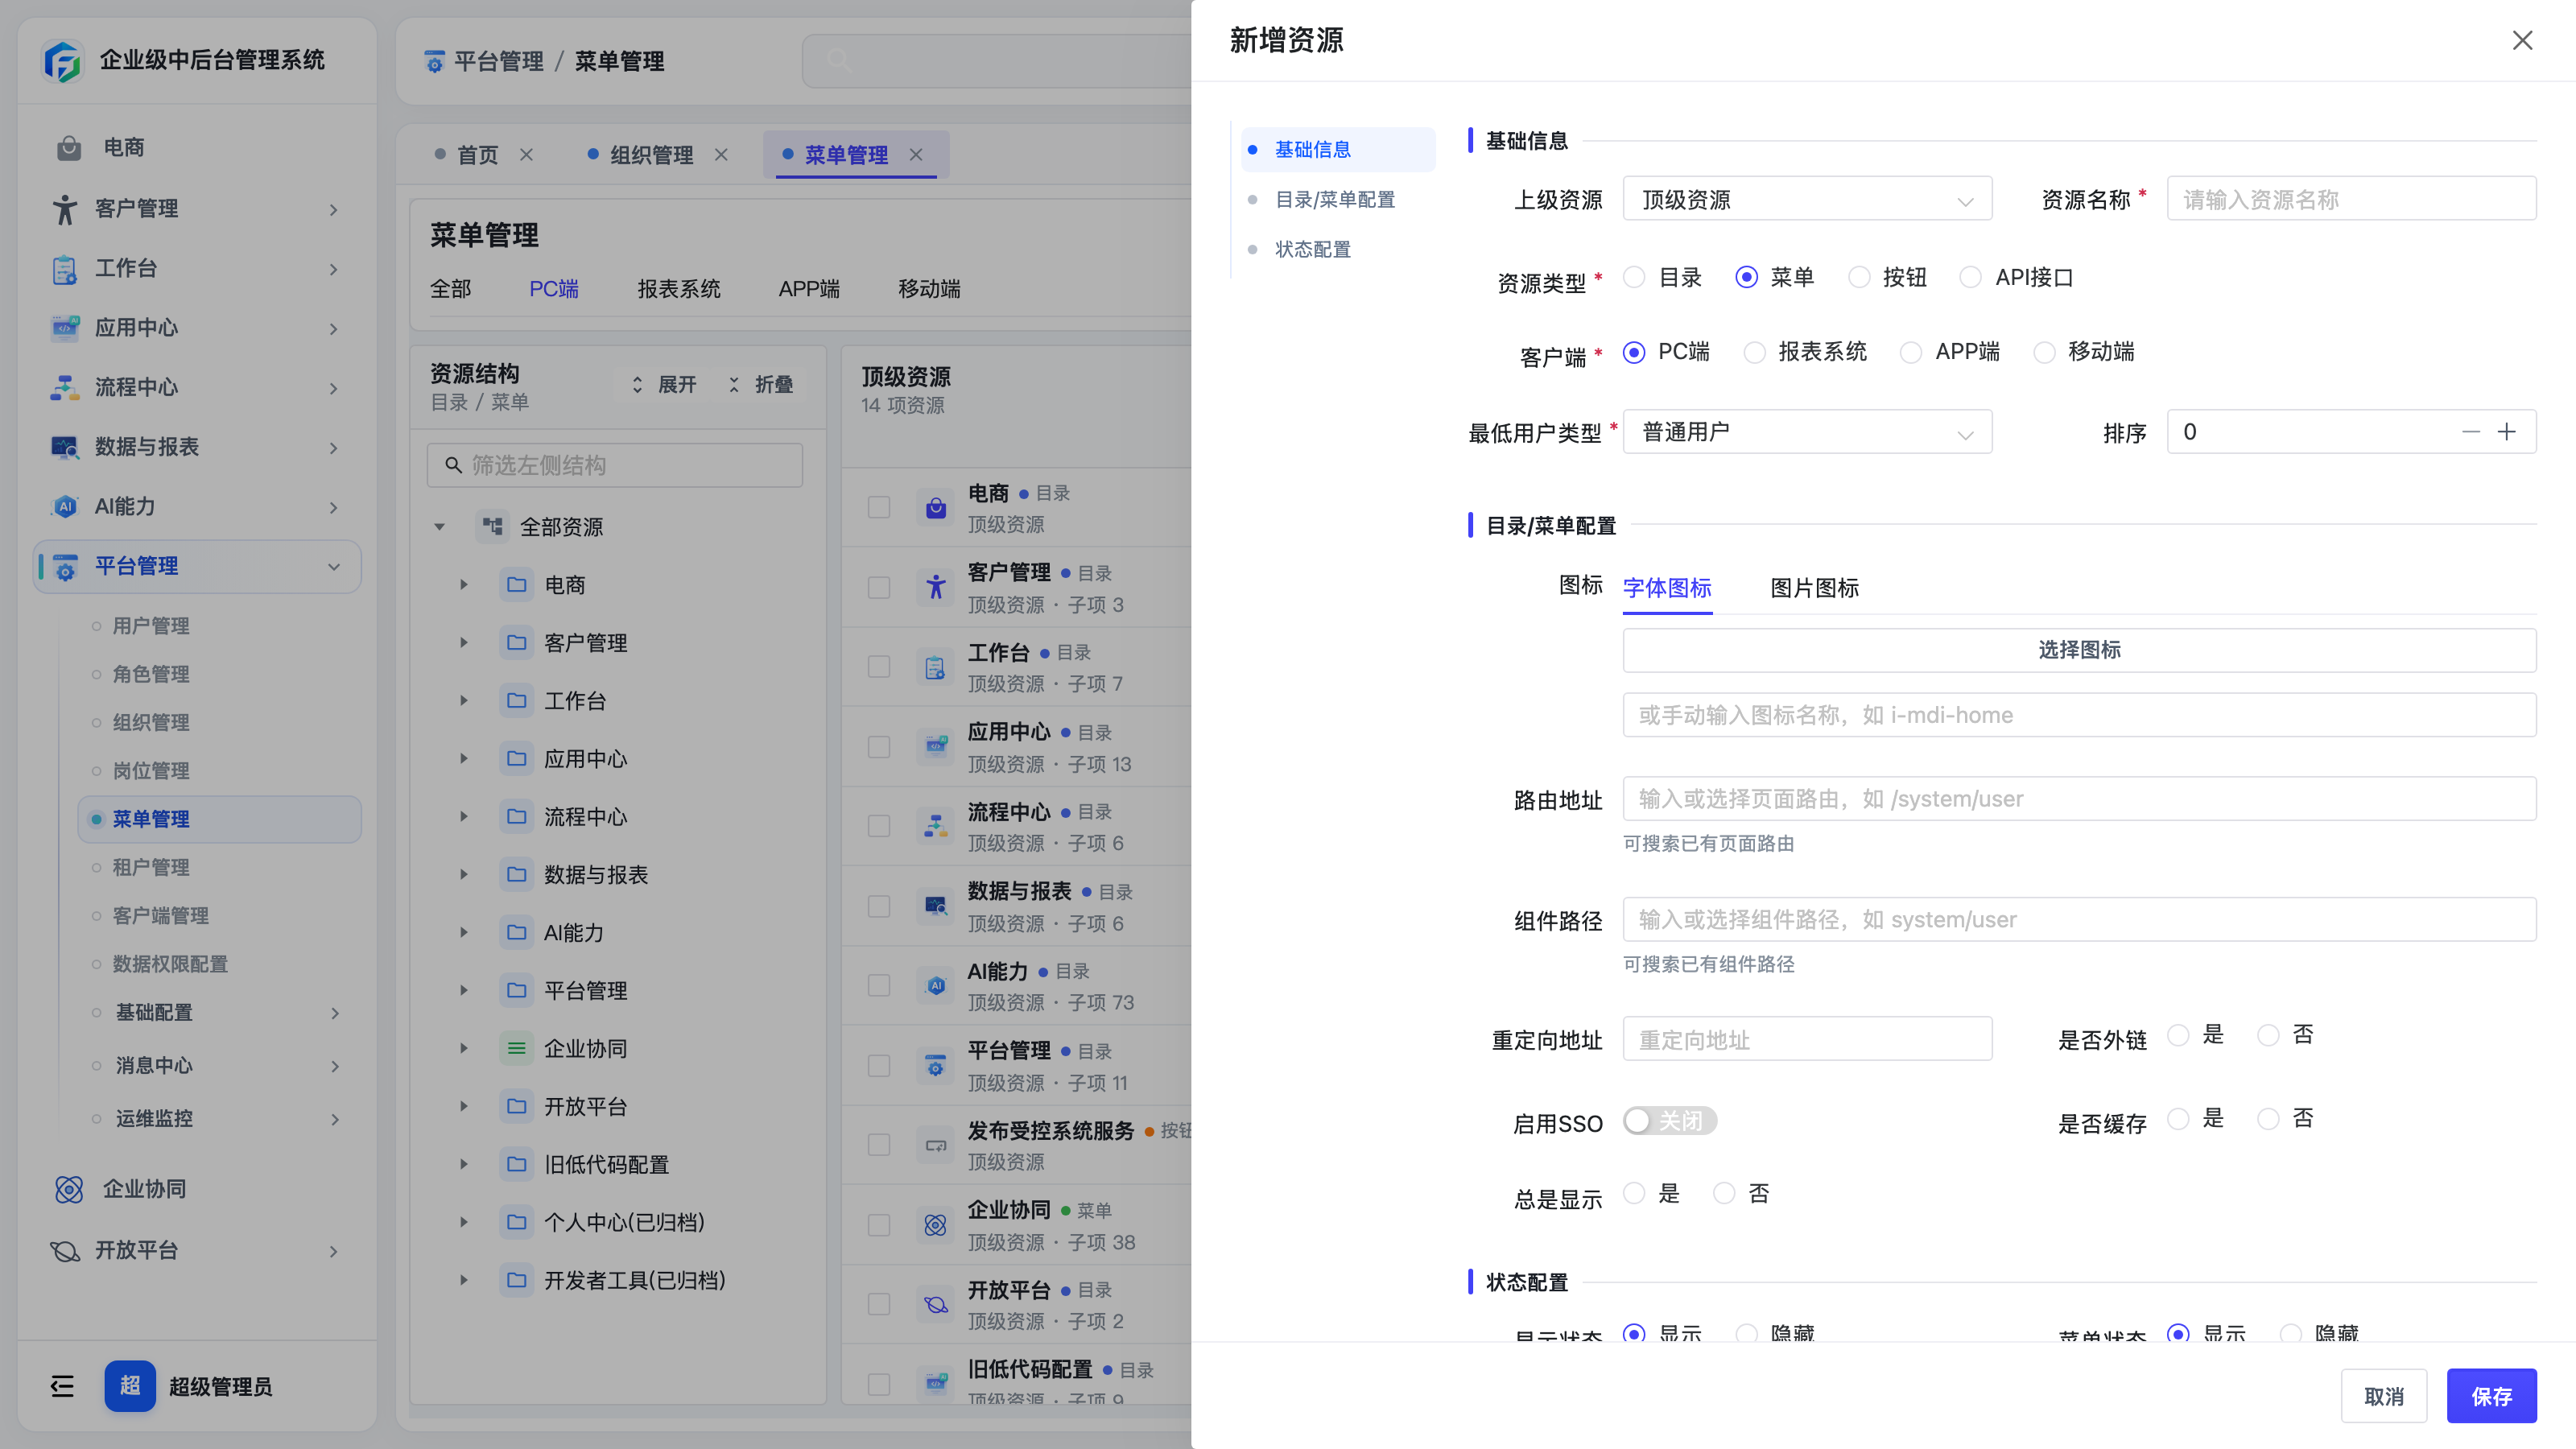Screen dimensions: 2576x1449
Task: Click the plus icon of the 排序 stepper
Action: click(x=2506, y=432)
